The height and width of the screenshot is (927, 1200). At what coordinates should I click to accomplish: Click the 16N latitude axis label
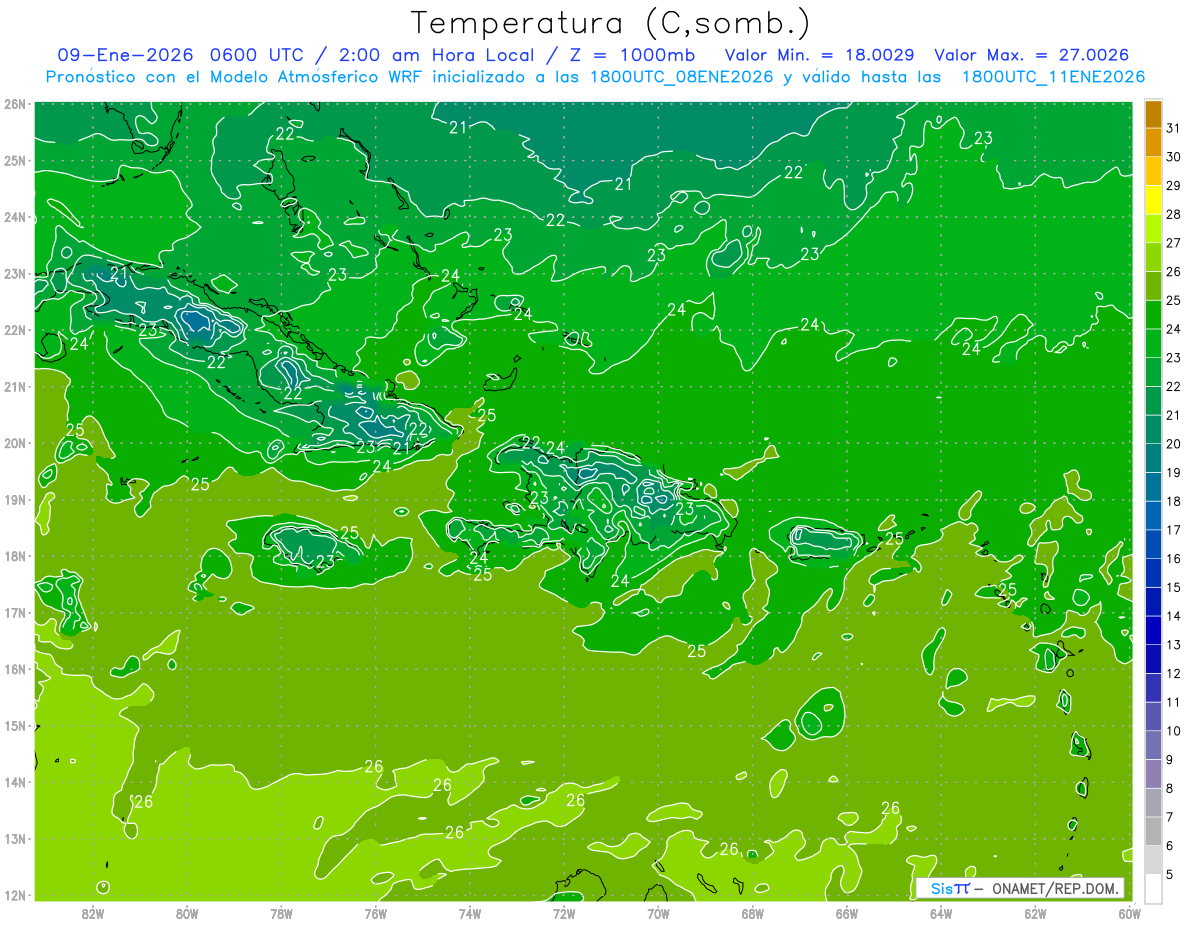click(15, 669)
